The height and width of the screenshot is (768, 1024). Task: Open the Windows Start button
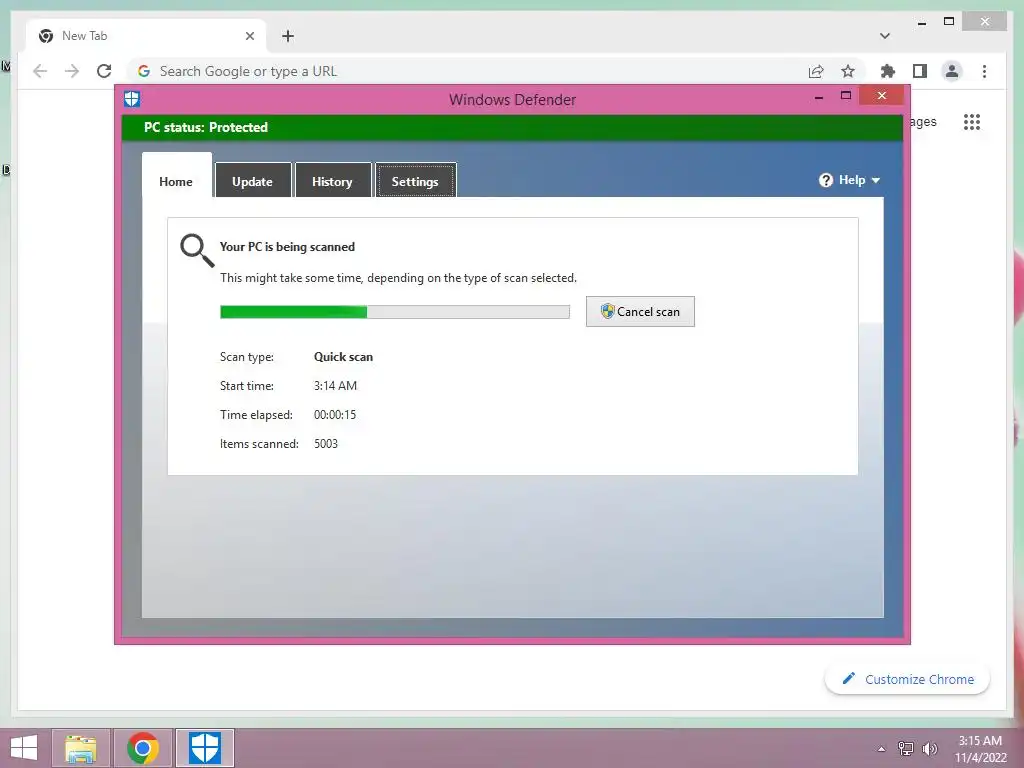click(x=24, y=748)
